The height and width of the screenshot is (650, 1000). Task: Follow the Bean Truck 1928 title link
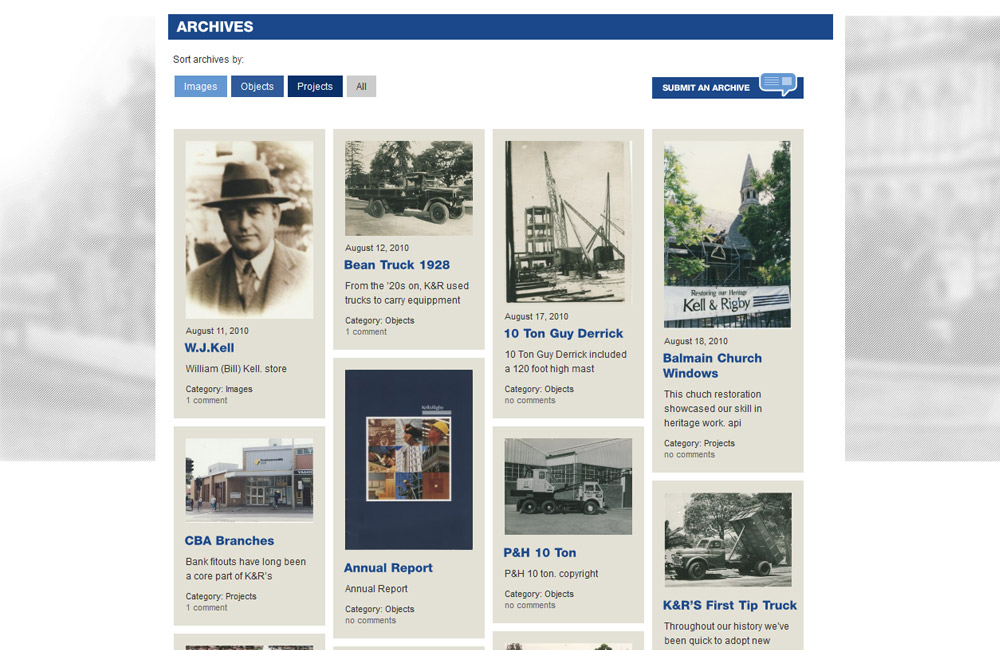pos(397,265)
